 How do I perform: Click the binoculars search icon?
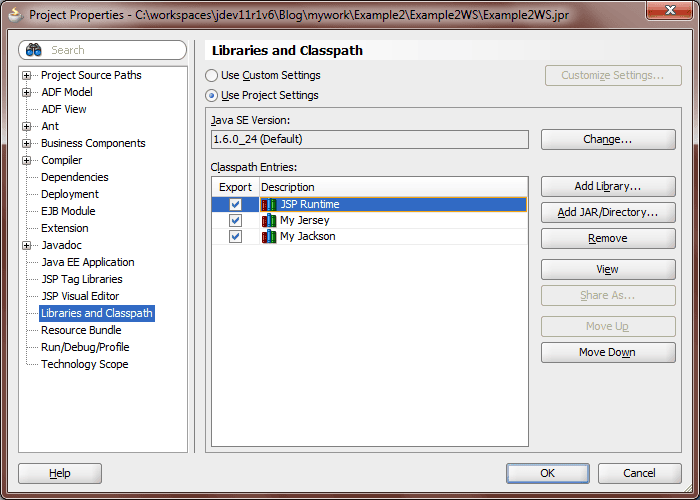coord(33,50)
